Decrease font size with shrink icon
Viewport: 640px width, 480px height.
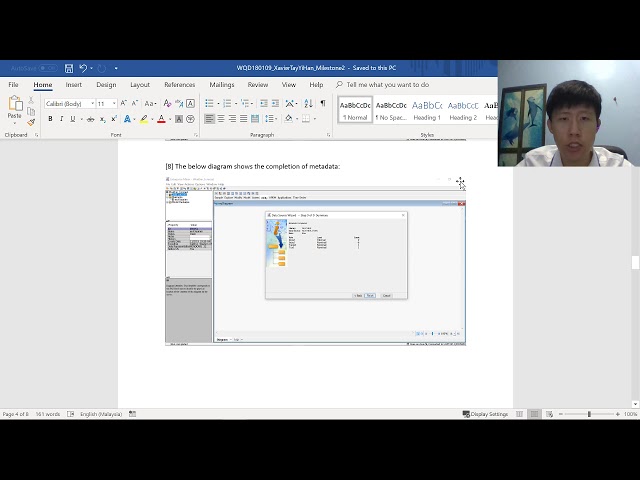(135, 103)
